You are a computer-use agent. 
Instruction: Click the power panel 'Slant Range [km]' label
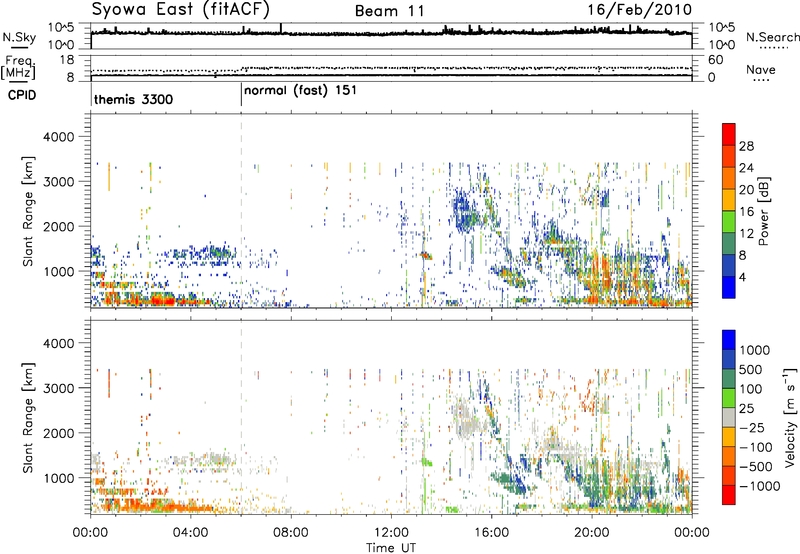(x=28, y=211)
